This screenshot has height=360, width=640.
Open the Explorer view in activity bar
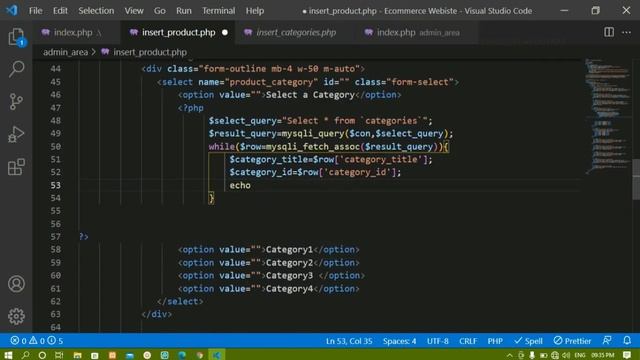16,37
